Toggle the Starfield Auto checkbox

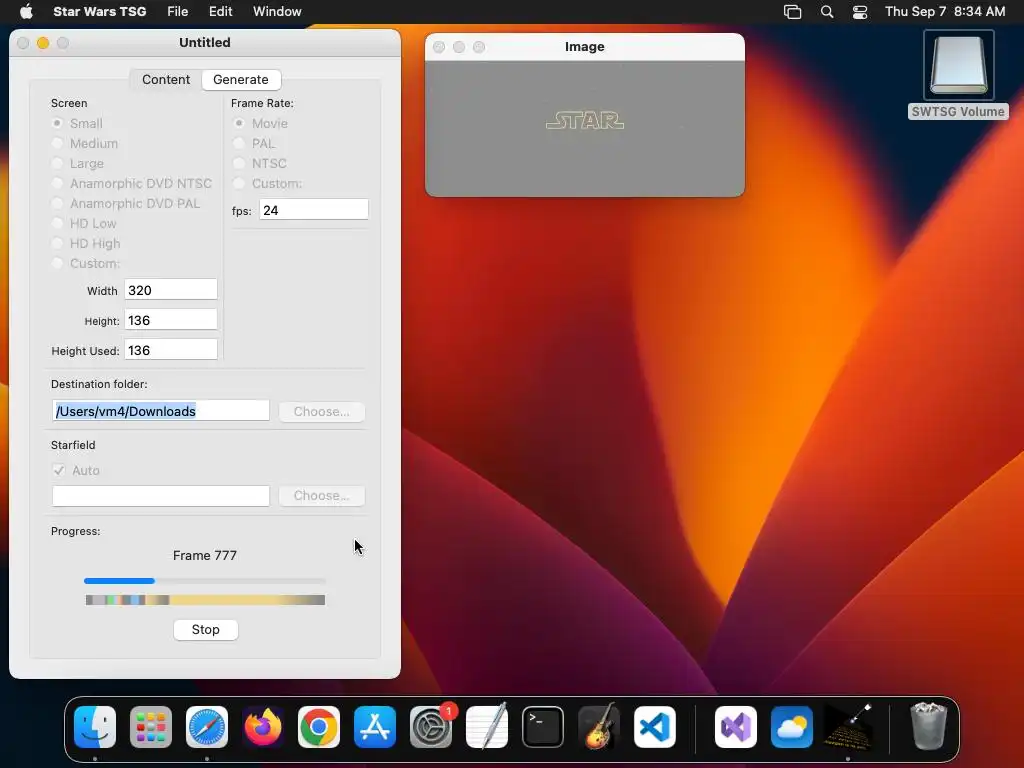click(x=59, y=470)
